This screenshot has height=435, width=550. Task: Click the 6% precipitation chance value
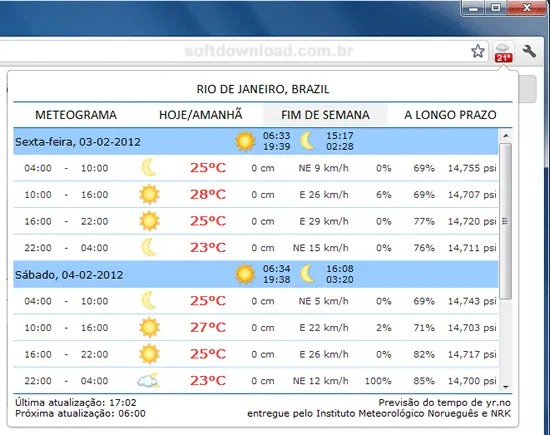383,195
